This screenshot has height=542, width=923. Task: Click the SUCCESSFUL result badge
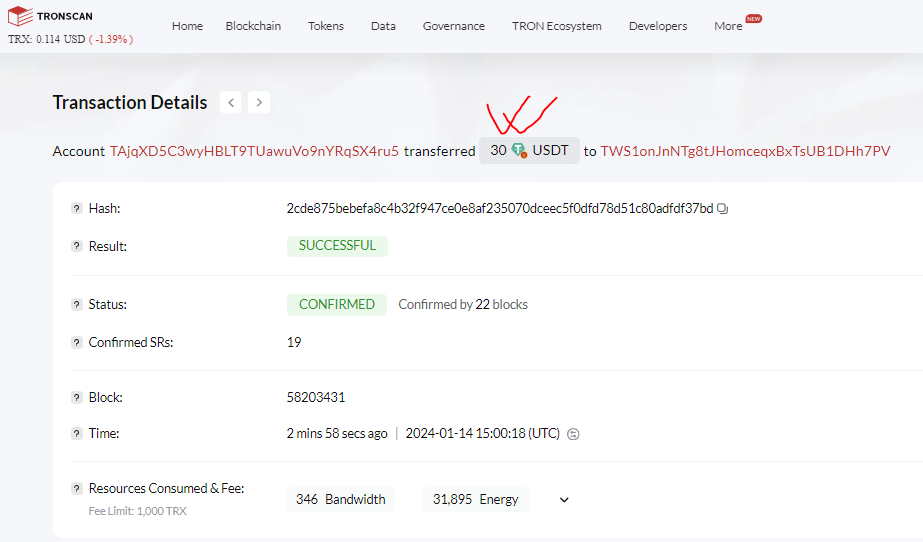point(337,246)
